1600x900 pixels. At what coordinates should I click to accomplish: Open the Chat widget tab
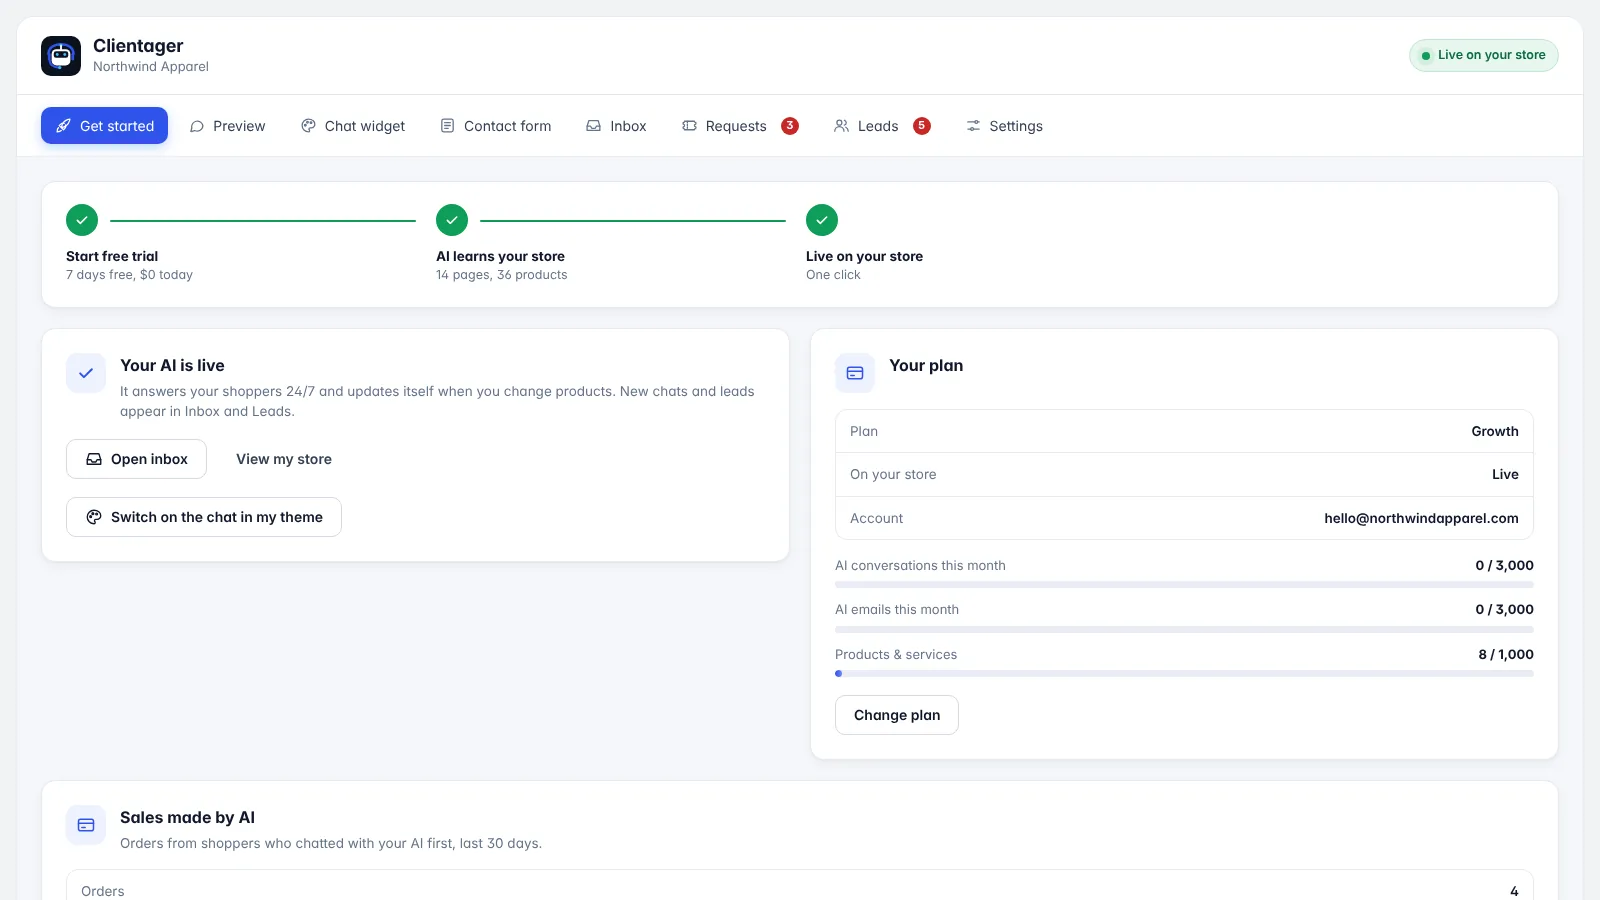click(353, 126)
